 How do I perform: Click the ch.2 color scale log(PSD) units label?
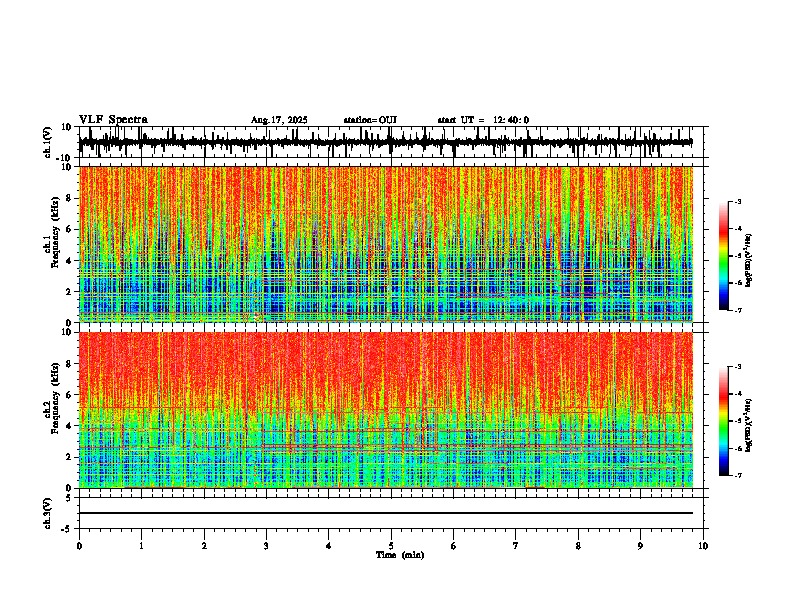pos(749,425)
